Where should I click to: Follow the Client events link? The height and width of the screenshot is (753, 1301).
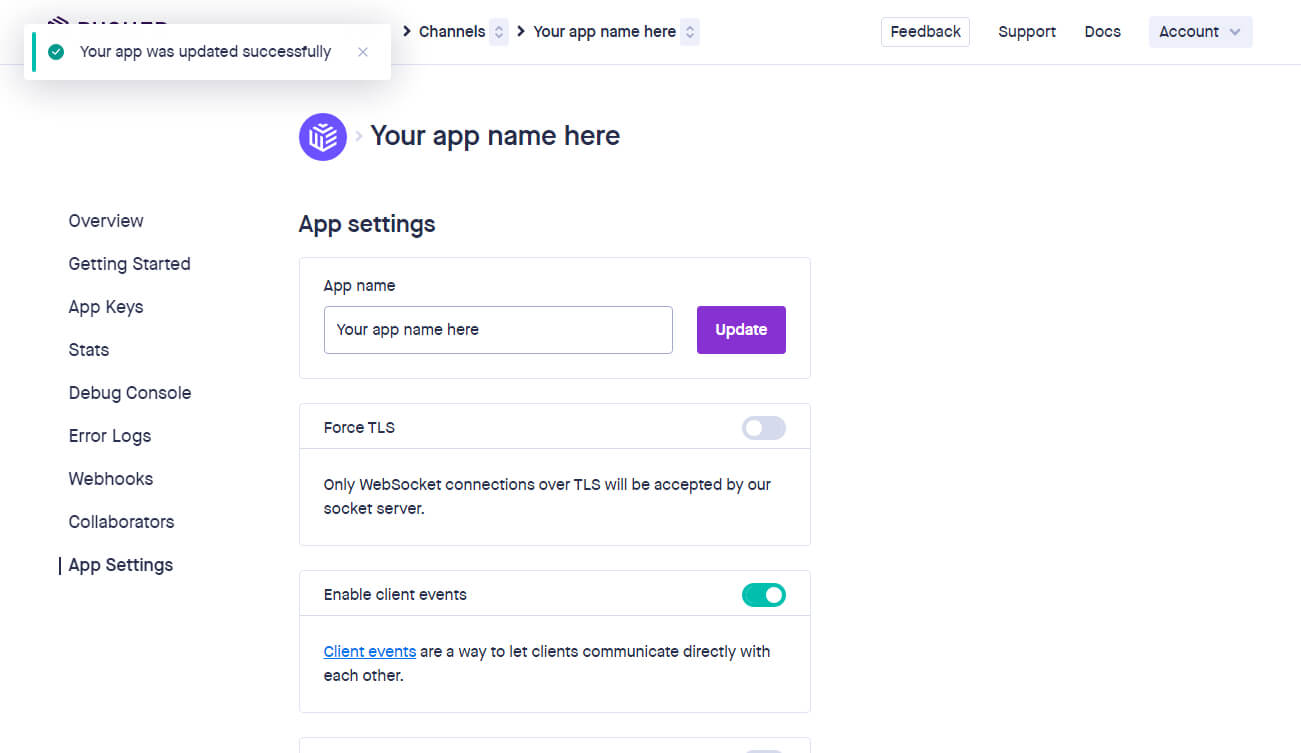point(369,652)
